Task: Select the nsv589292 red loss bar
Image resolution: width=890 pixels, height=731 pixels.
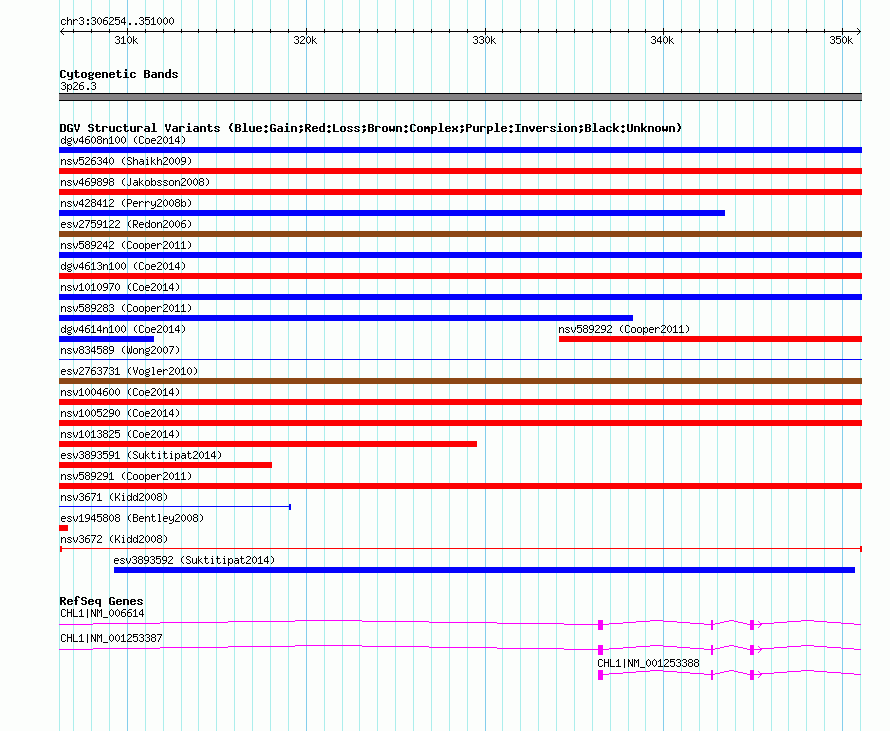Action: click(710, 339)
